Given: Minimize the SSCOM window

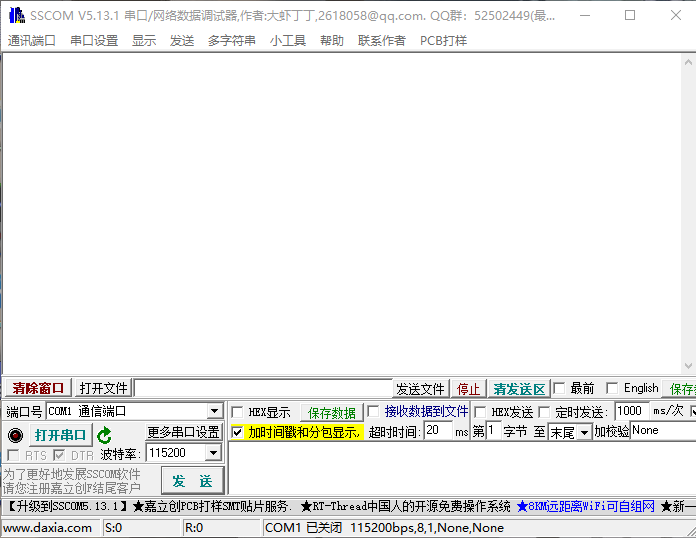Looking at the screenshot, I should pyautogui.click(x=585, y=16).
